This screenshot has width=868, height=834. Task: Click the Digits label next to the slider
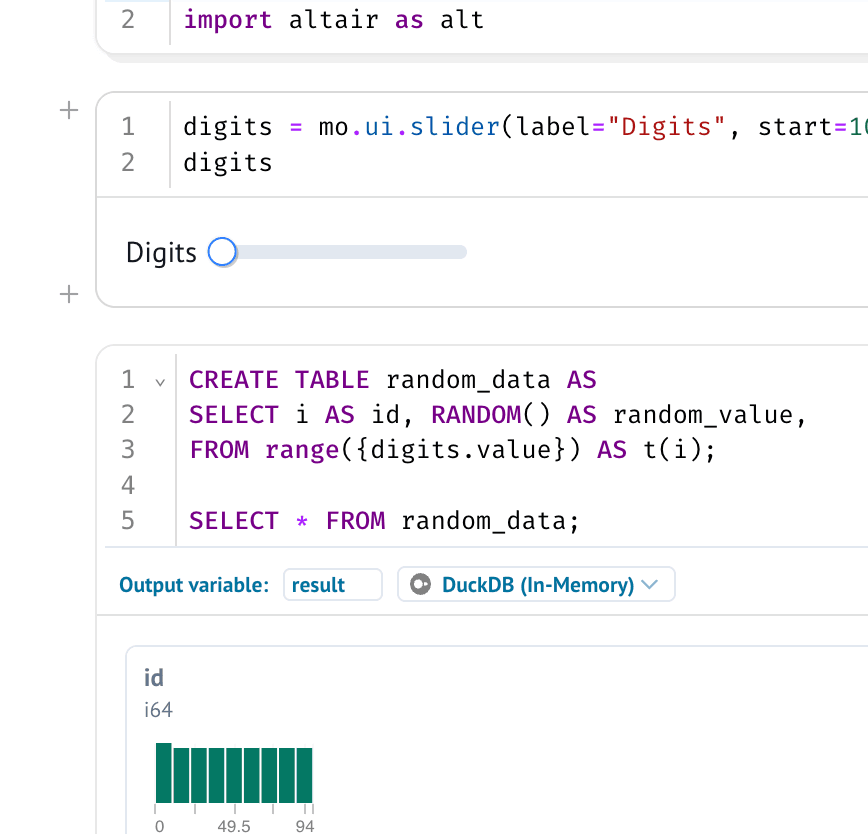click(x=160, y=252)
